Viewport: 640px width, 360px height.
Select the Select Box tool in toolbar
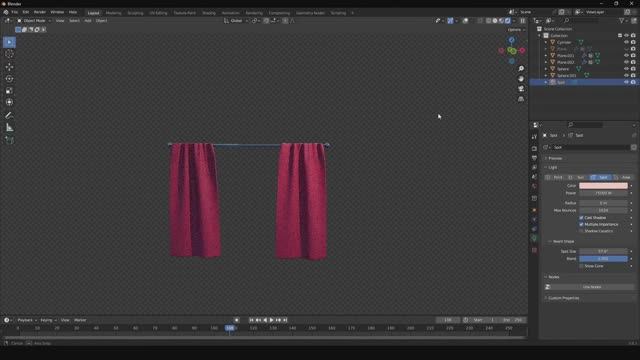point(9,42)
